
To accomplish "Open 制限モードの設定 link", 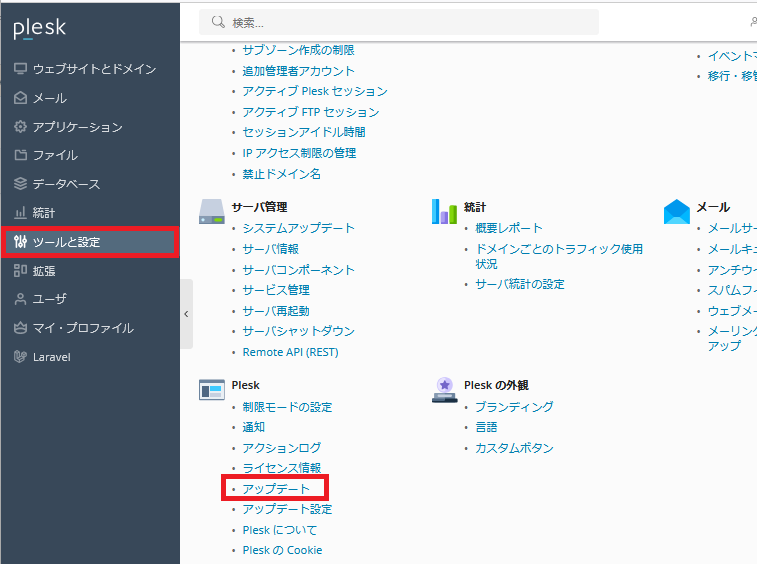I will click(x=287, y=407).
